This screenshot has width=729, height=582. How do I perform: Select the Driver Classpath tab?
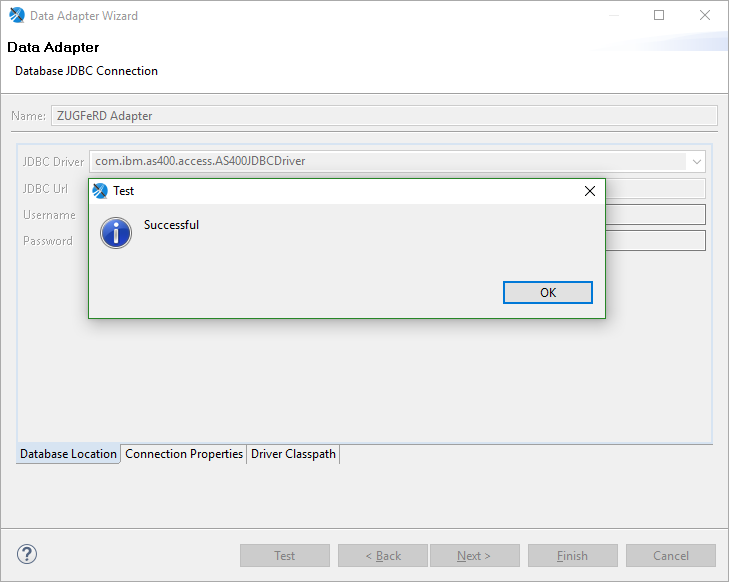click(x=293, y=454)
